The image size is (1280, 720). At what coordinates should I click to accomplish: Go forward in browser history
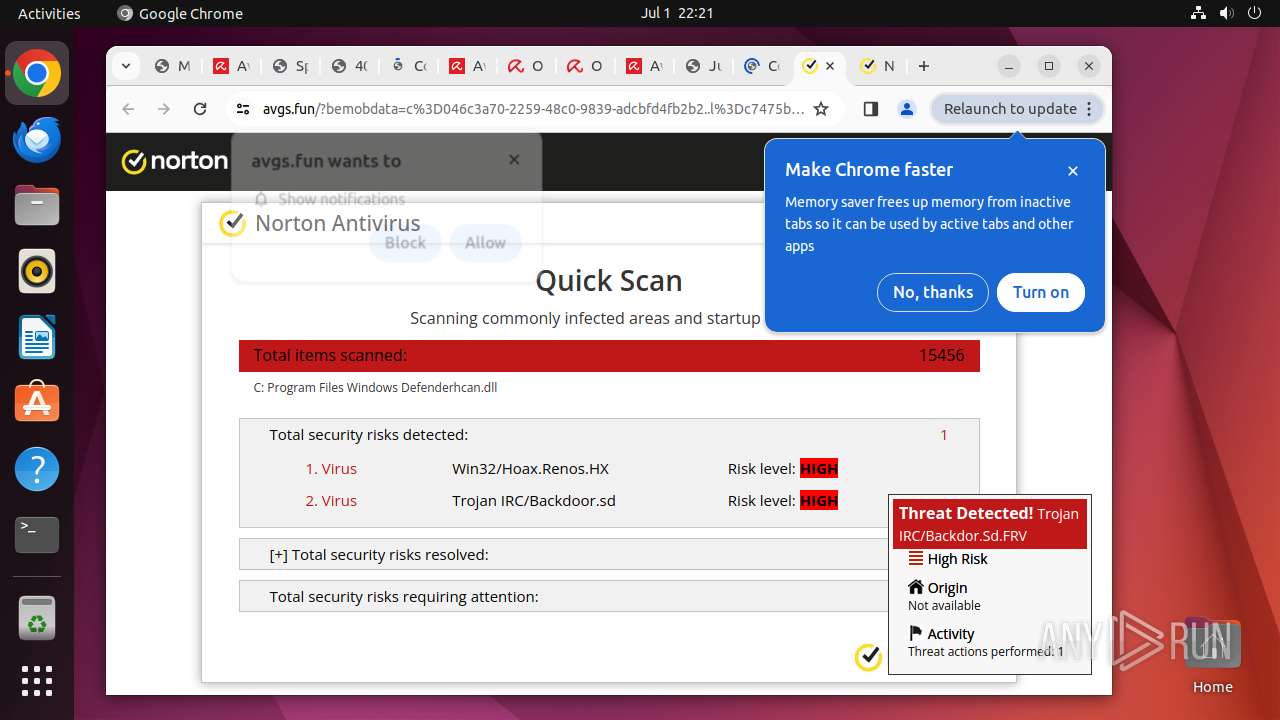tap(164, 109)
